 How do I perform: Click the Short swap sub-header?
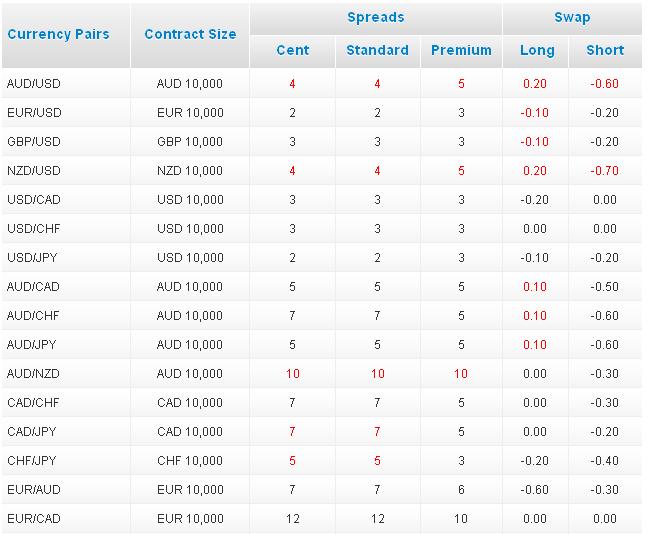(605, 50)
